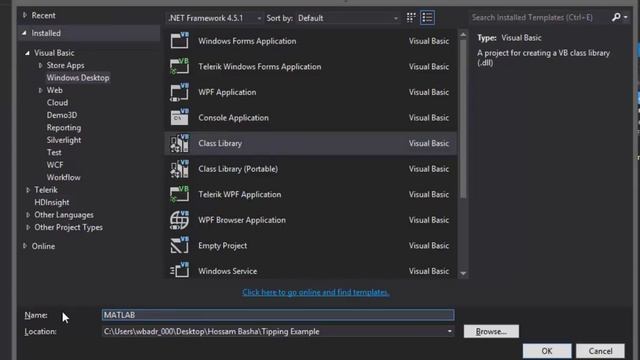Click the Telerik WPF Application icon
The image size is (640, 360).
coord(180,194)
